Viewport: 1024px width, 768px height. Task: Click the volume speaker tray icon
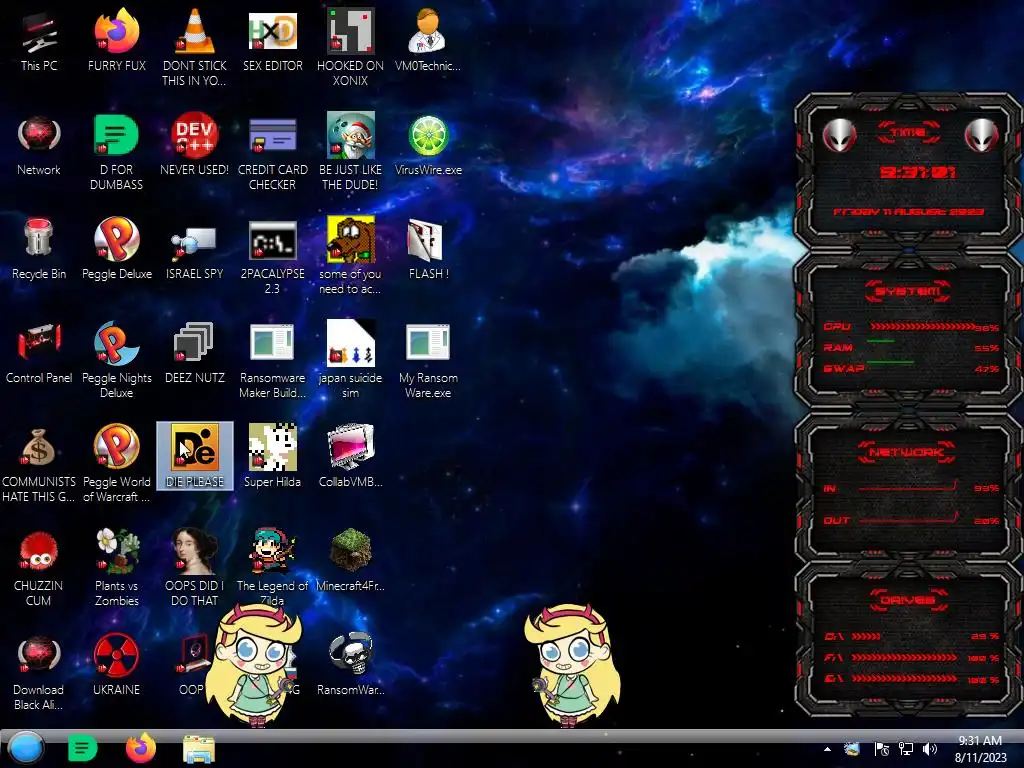coord(930,749)
